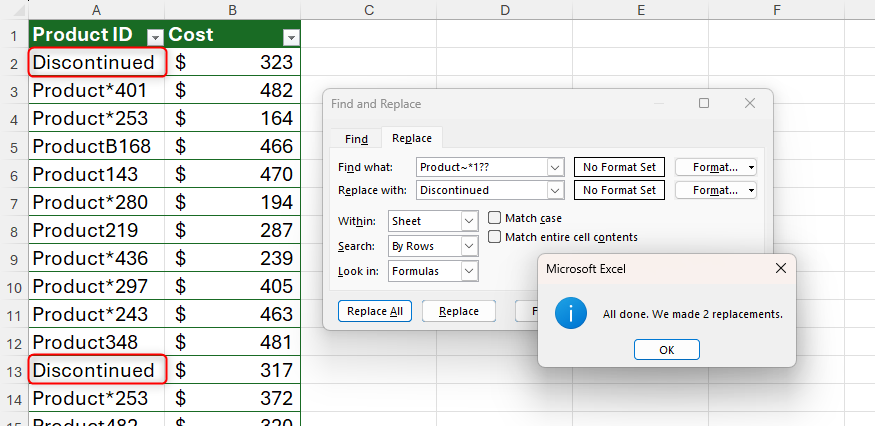Image resolution: width=875 pixels, height=426 pixels.
Task: Select the Replace tab
Action: tap(412, 138)
